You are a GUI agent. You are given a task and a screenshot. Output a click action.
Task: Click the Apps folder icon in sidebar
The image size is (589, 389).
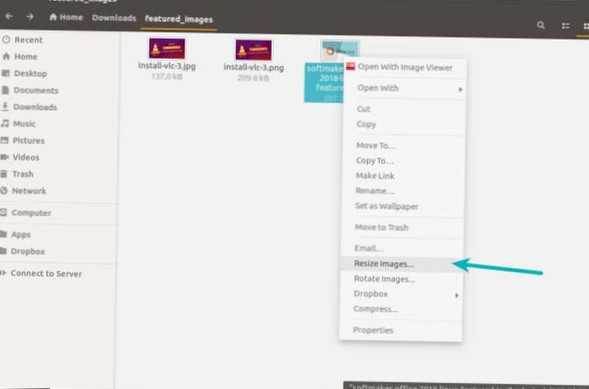tap(4, 234)
